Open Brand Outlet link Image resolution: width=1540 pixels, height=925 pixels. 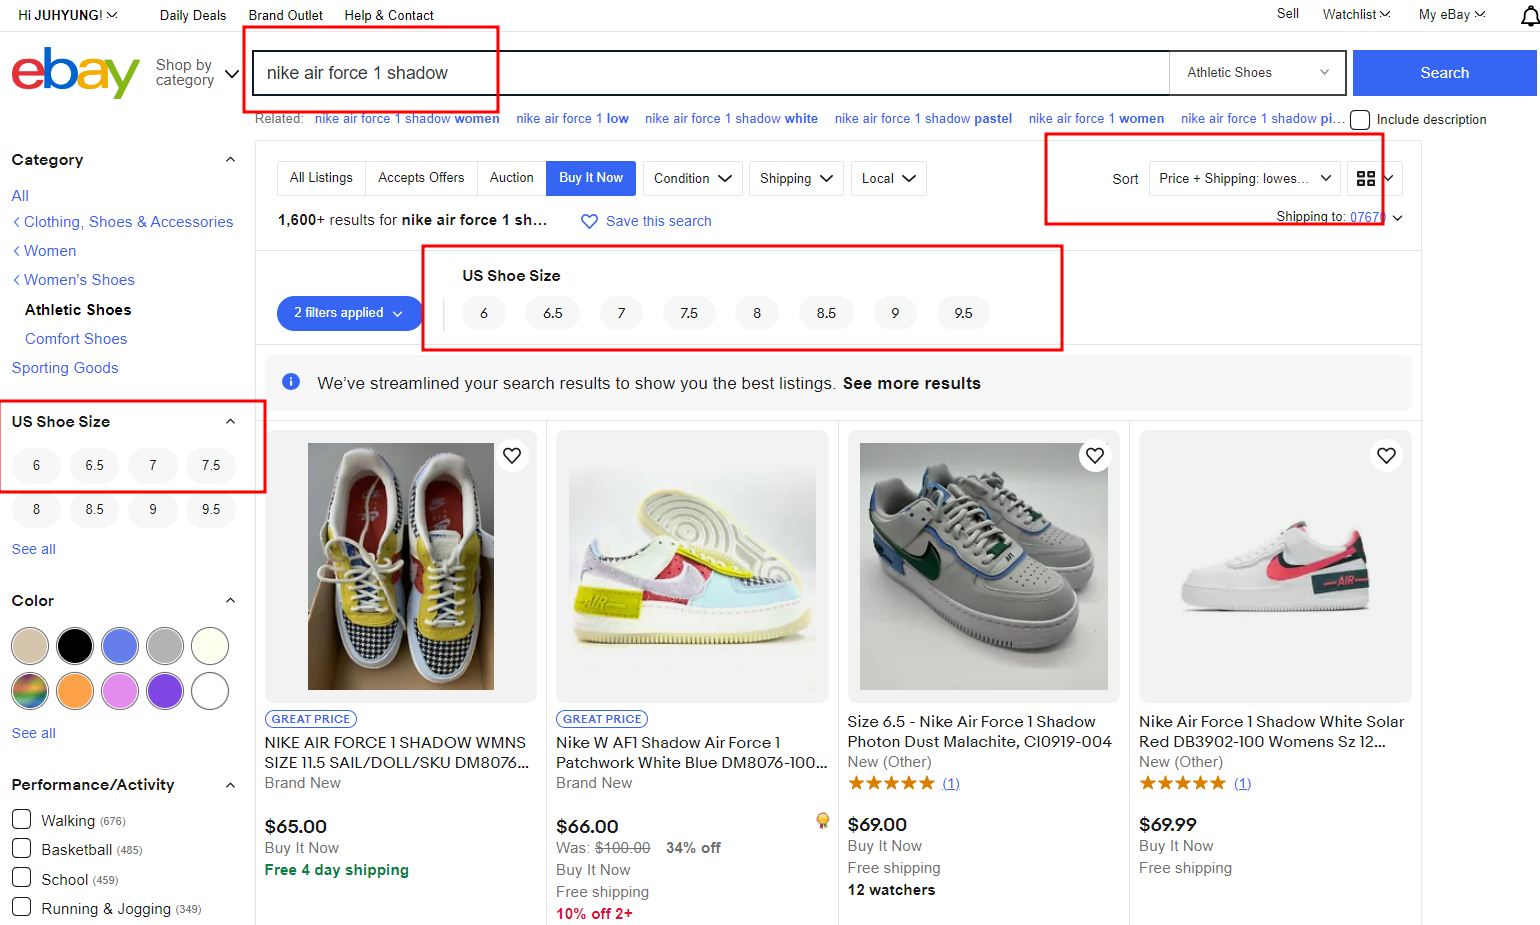pyautogui.click(x=285, y=15)
